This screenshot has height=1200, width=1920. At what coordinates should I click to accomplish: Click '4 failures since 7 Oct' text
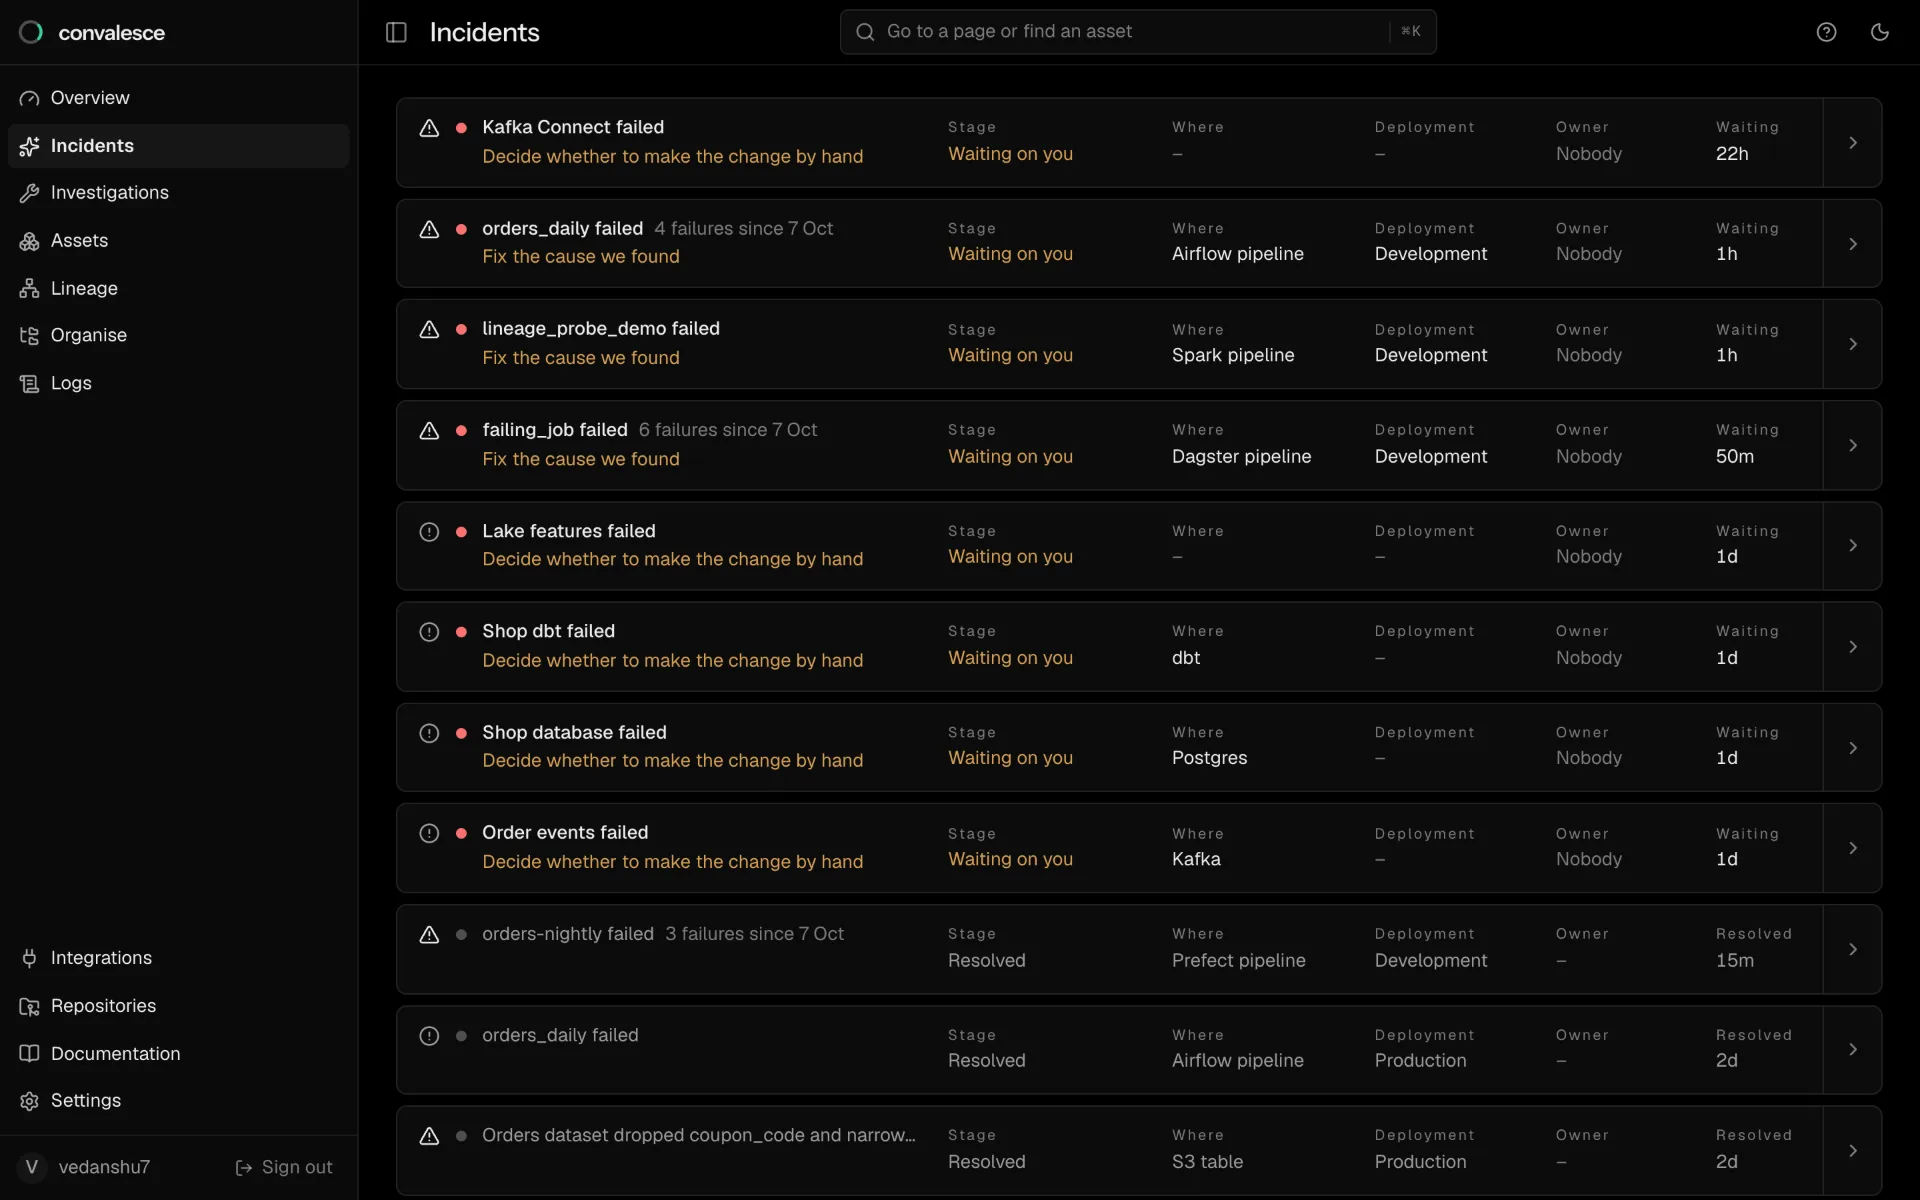click(x=743, y=228)
